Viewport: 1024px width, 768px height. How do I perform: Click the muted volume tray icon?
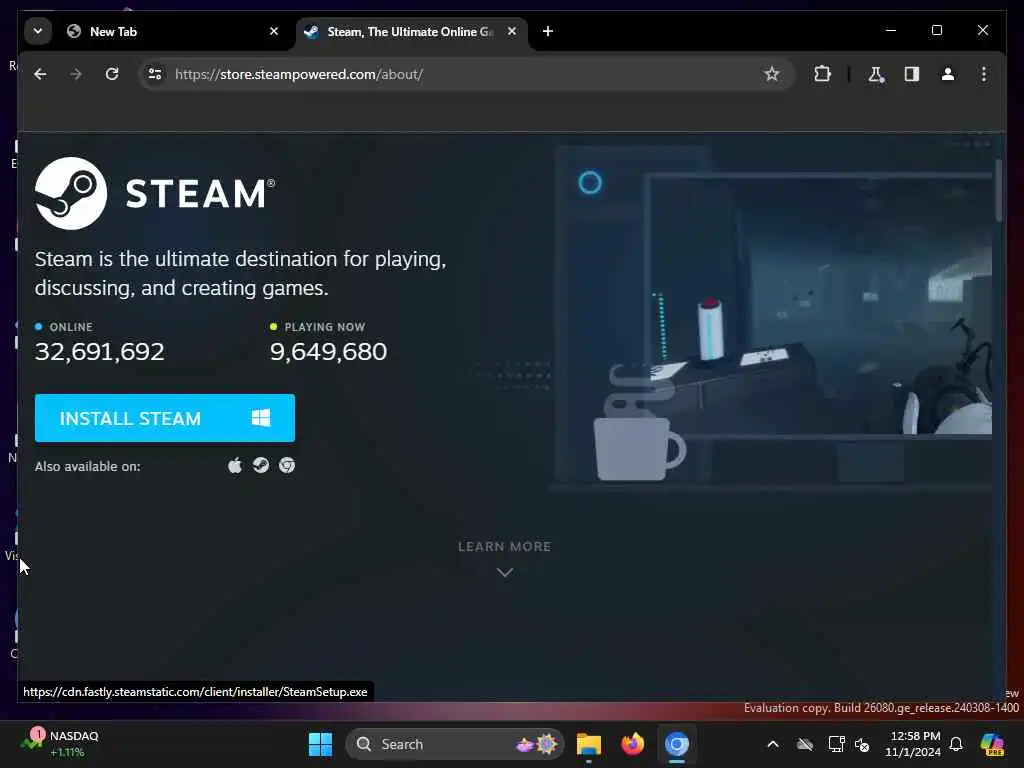(x=862, y=744)
